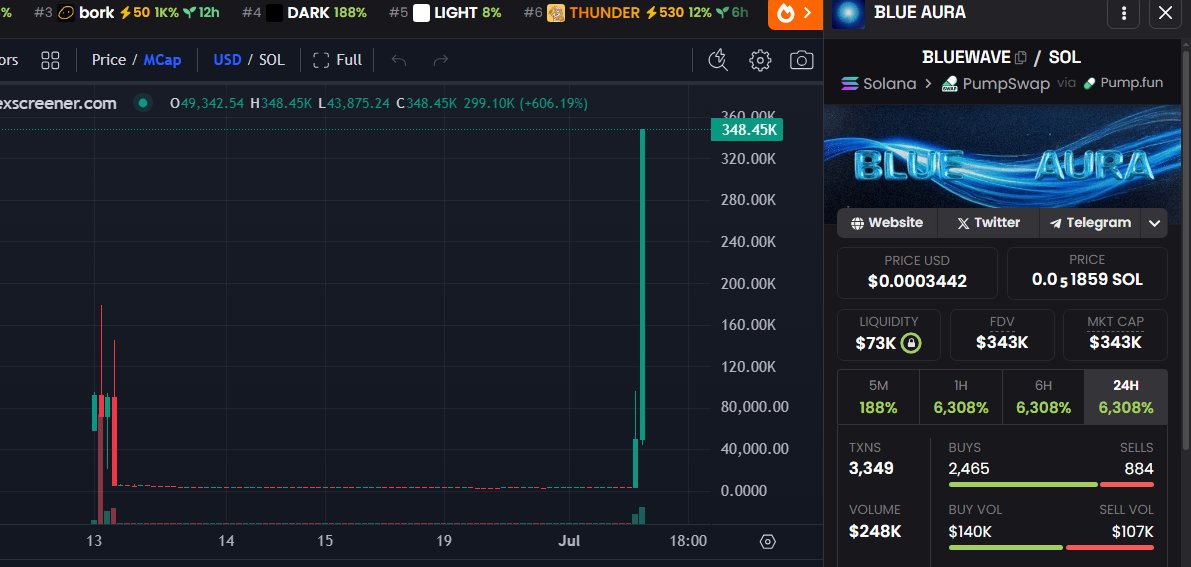Click the PumpSwap DEX link
This screenshot has height=567, width=1191.
tap(996, 83)
